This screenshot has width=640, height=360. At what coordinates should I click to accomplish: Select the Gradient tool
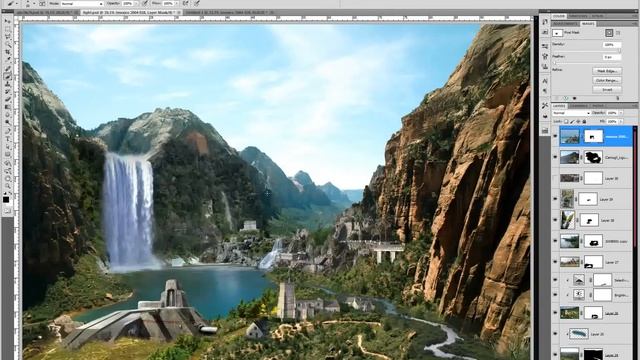(x=7, y=107)
